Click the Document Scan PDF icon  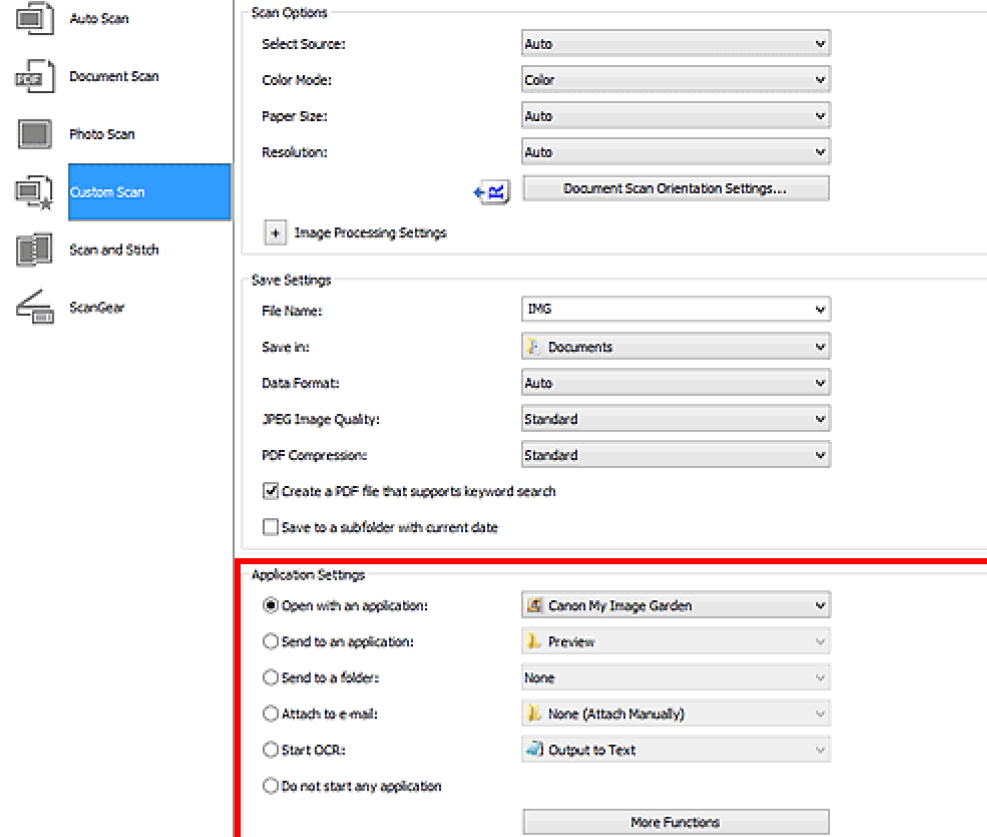(34, 77)
